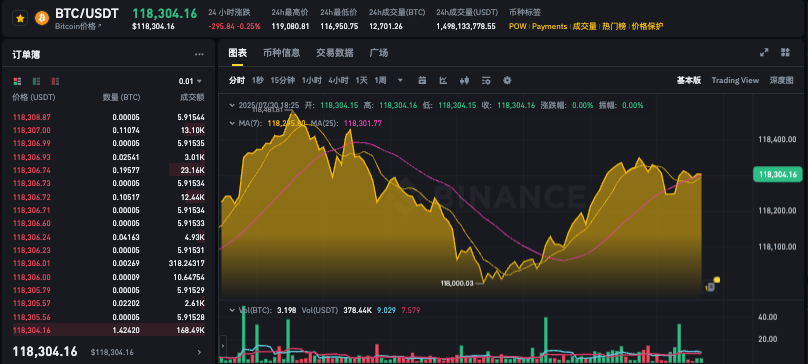Click sell order price 118,307.00
This screenshot has width=808, height=364.
31,130
